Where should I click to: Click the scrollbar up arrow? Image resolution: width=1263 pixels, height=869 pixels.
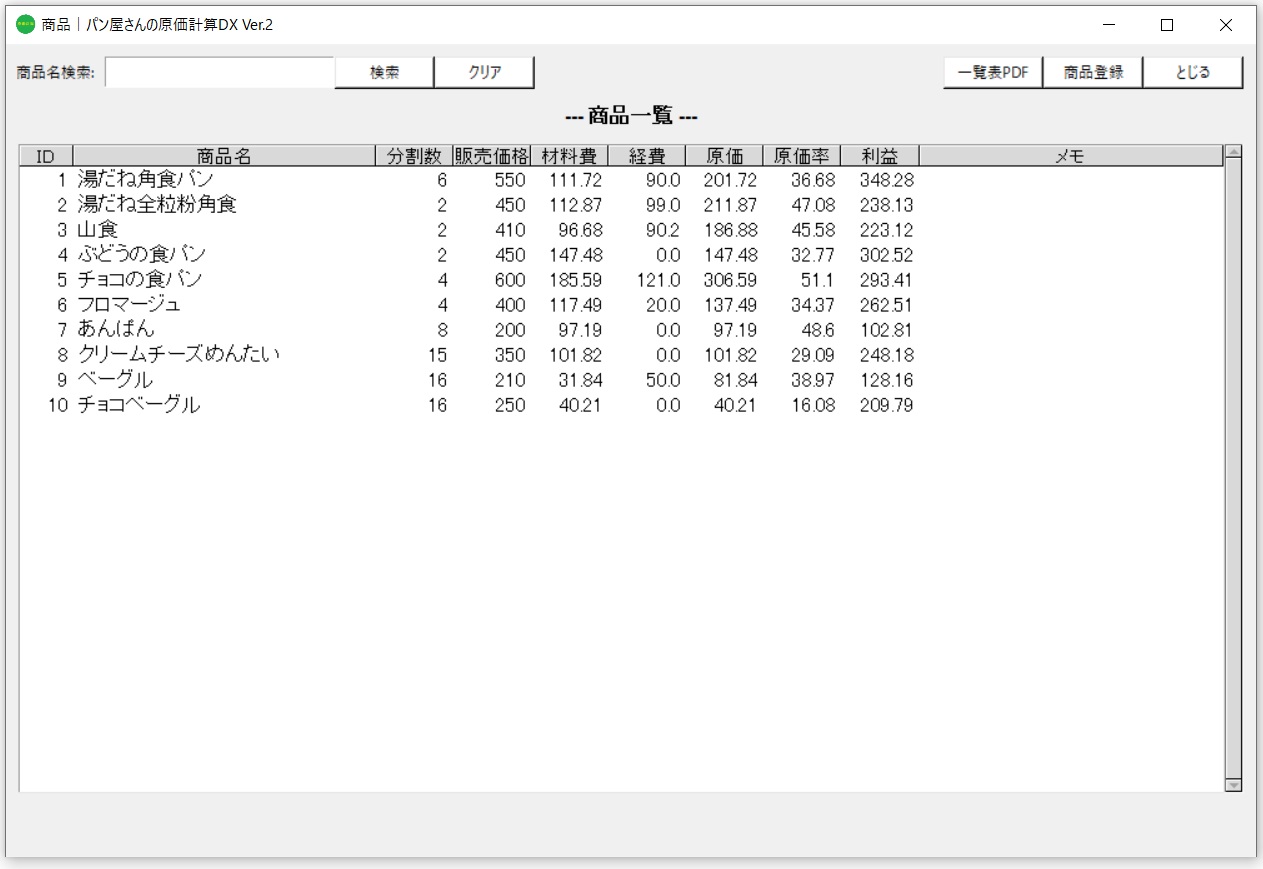point(1232,152)
